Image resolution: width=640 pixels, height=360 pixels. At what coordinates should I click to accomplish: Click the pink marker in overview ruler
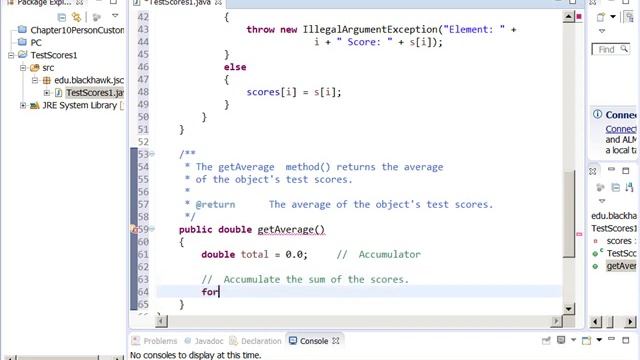(579, 234)
